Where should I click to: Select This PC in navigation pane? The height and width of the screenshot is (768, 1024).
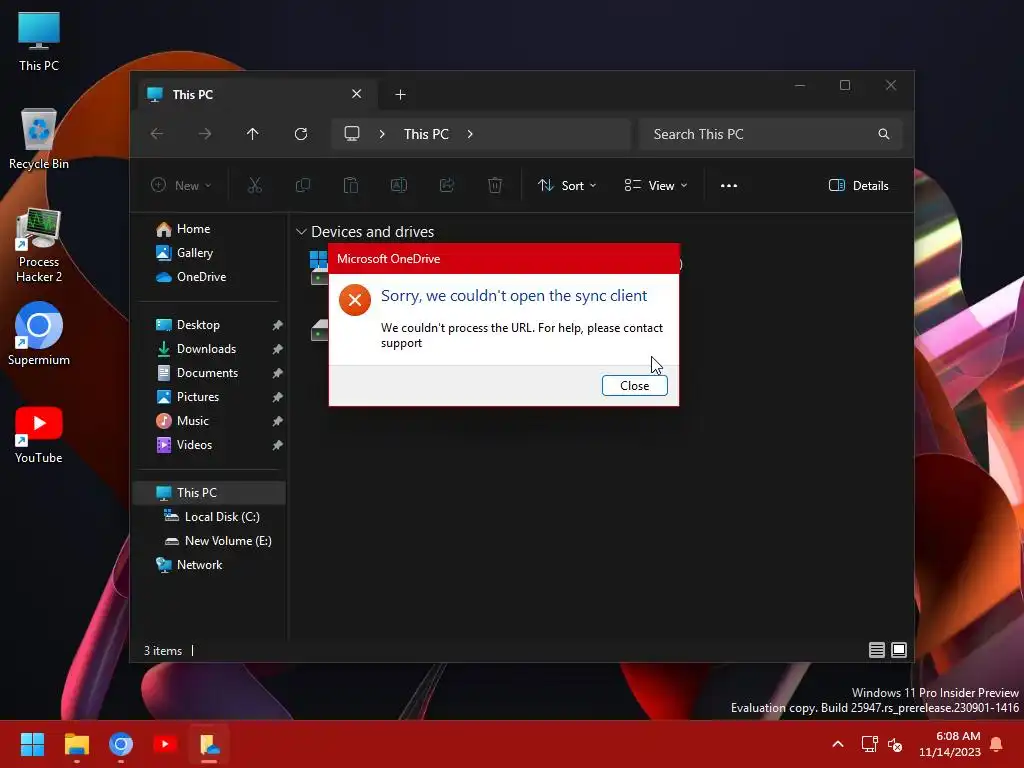[x=210, y=493]
